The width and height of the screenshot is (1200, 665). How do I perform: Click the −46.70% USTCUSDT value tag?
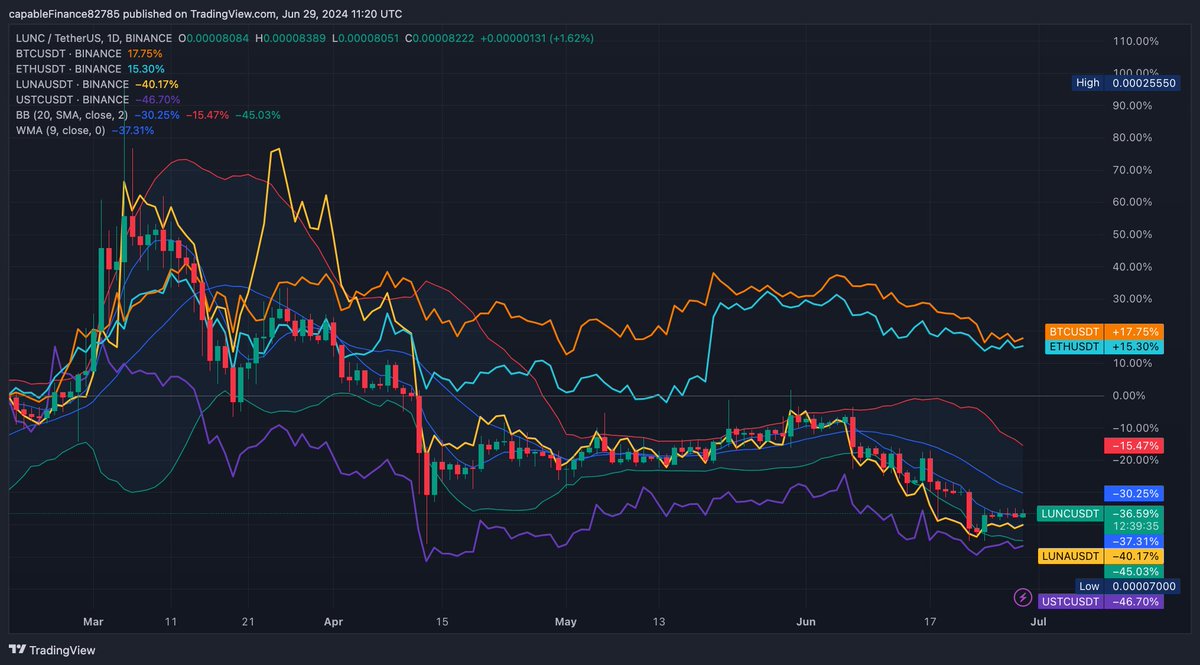tap(1133, 601)
